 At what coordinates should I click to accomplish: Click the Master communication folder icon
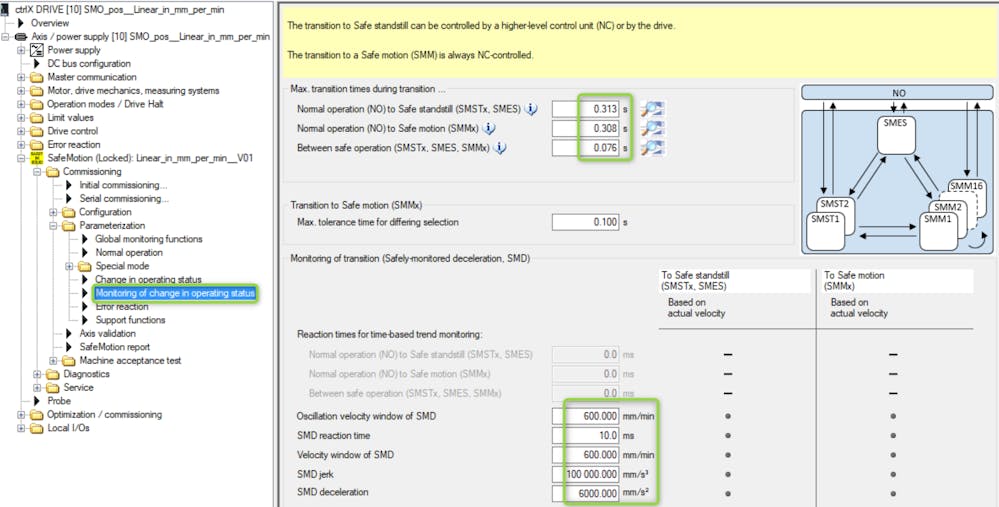tap(36, 77)
